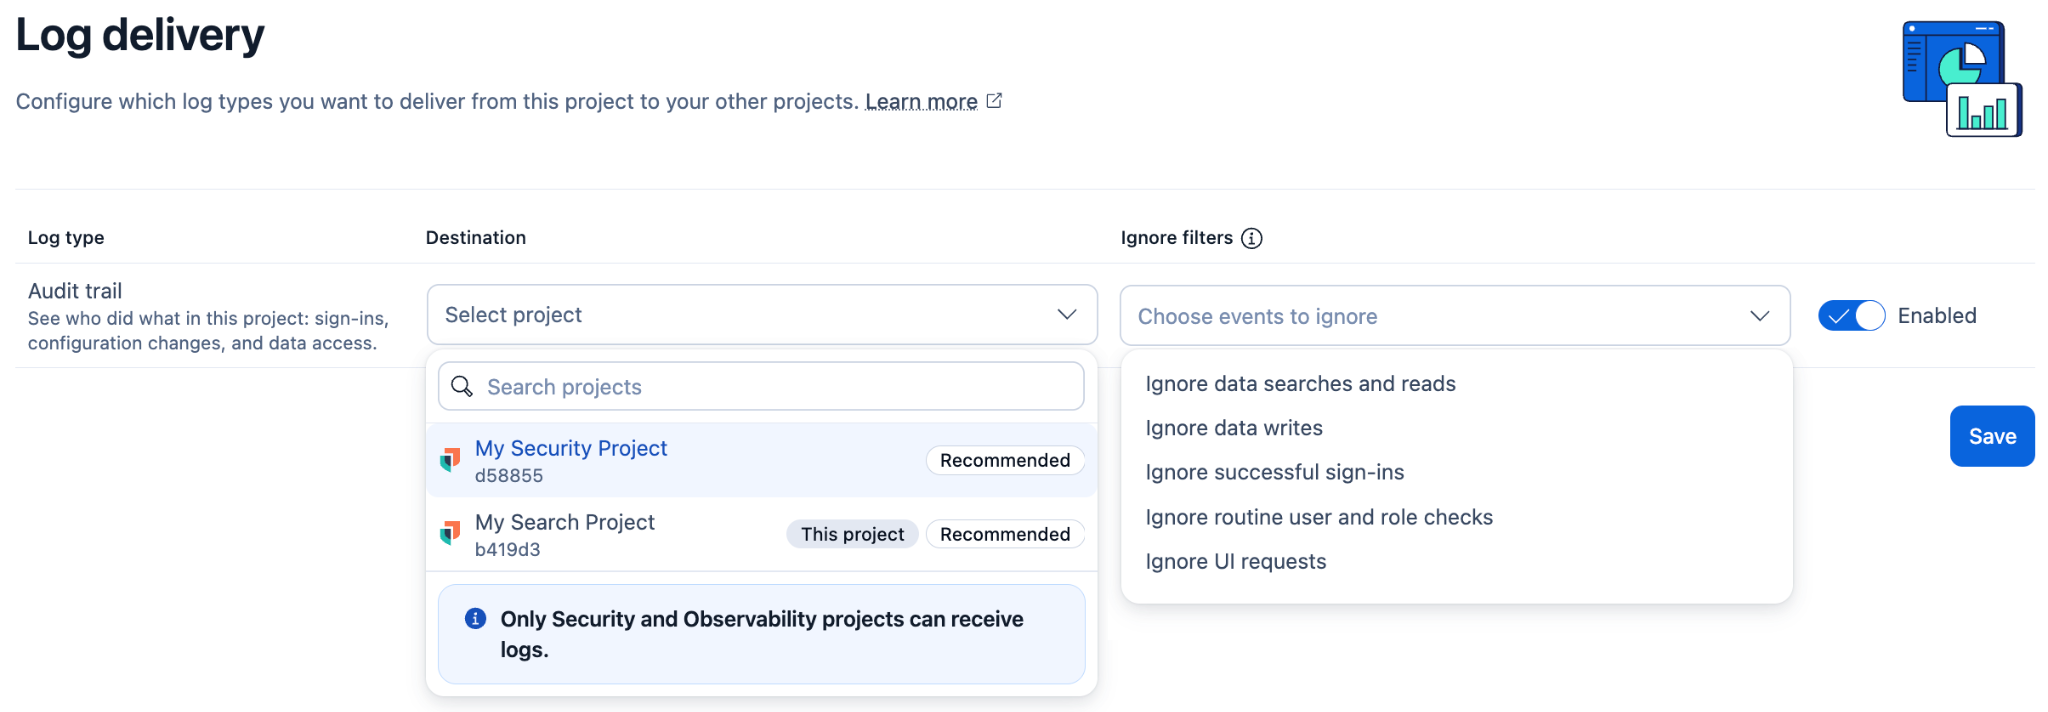Click the Log type column header

coord(66,238)
